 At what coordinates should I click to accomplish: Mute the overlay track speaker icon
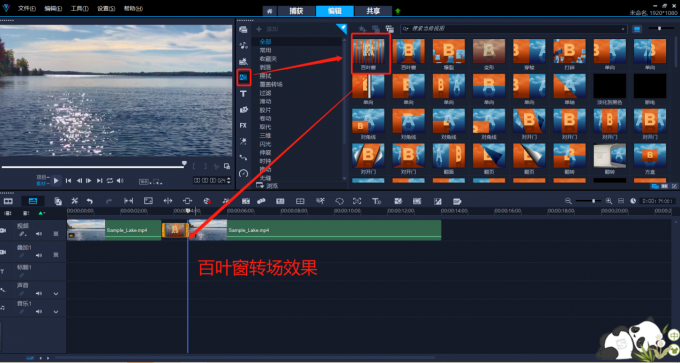tap(39, 256)
